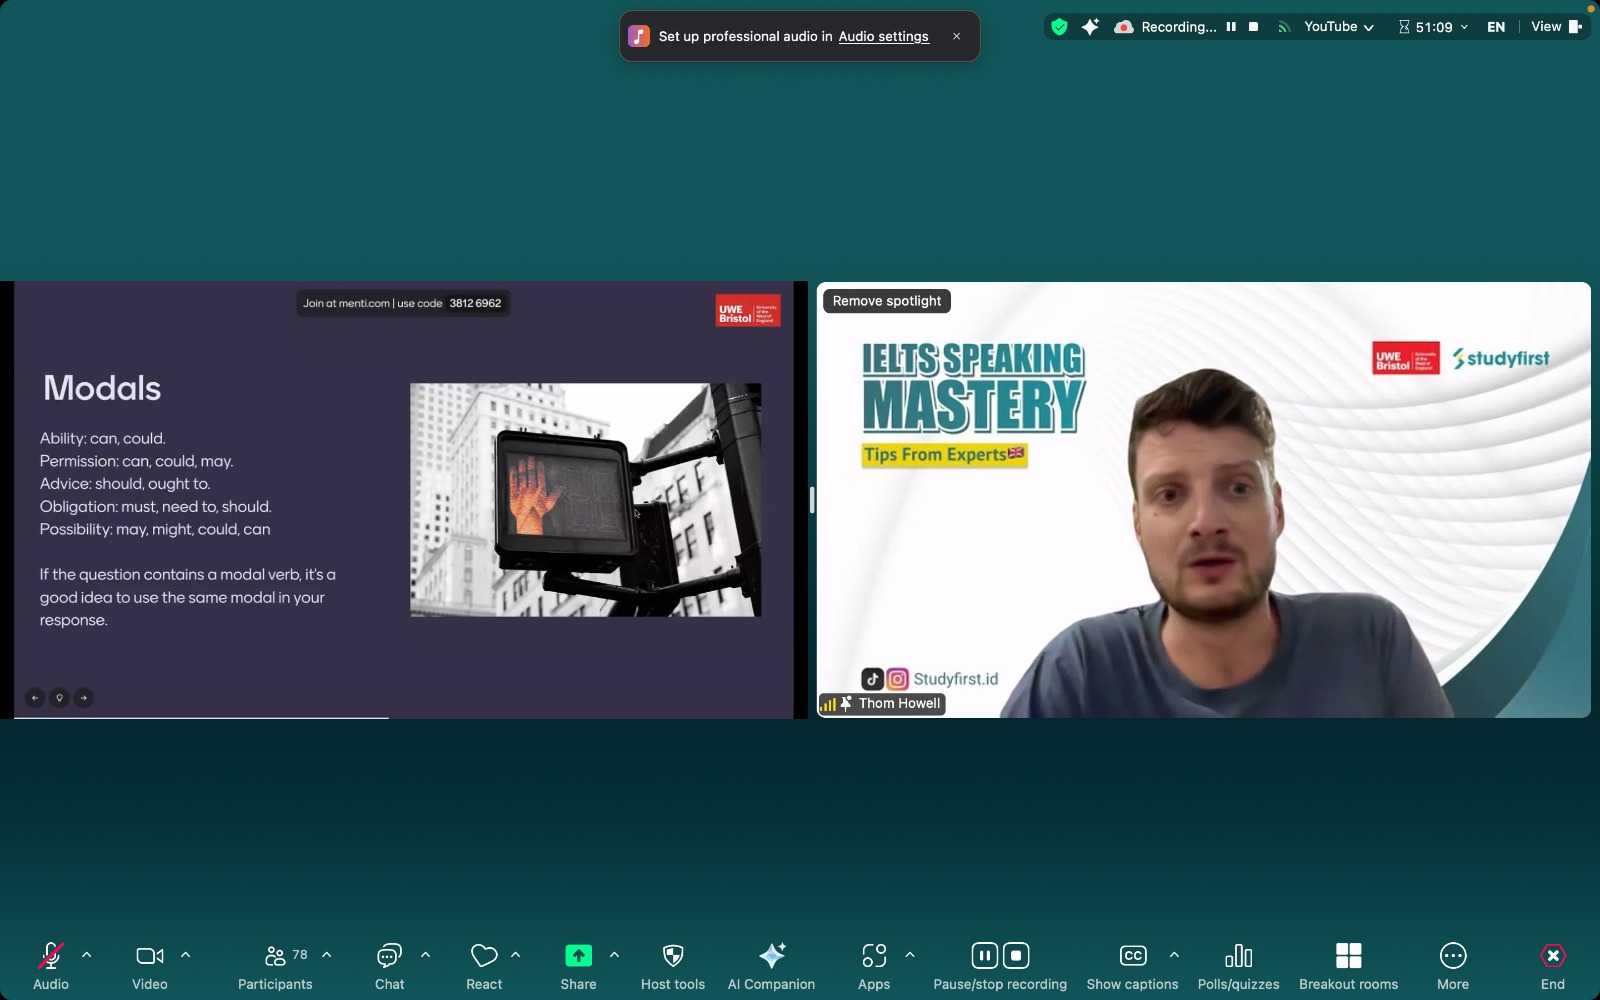1600x1000 pixels.
Task: Click the menti.com join code banner
Action: [x=403, y=303]
